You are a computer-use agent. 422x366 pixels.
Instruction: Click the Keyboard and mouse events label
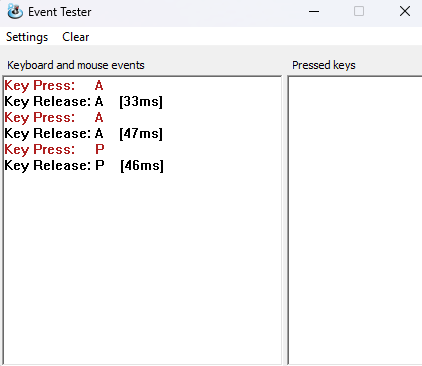point(76,65)
